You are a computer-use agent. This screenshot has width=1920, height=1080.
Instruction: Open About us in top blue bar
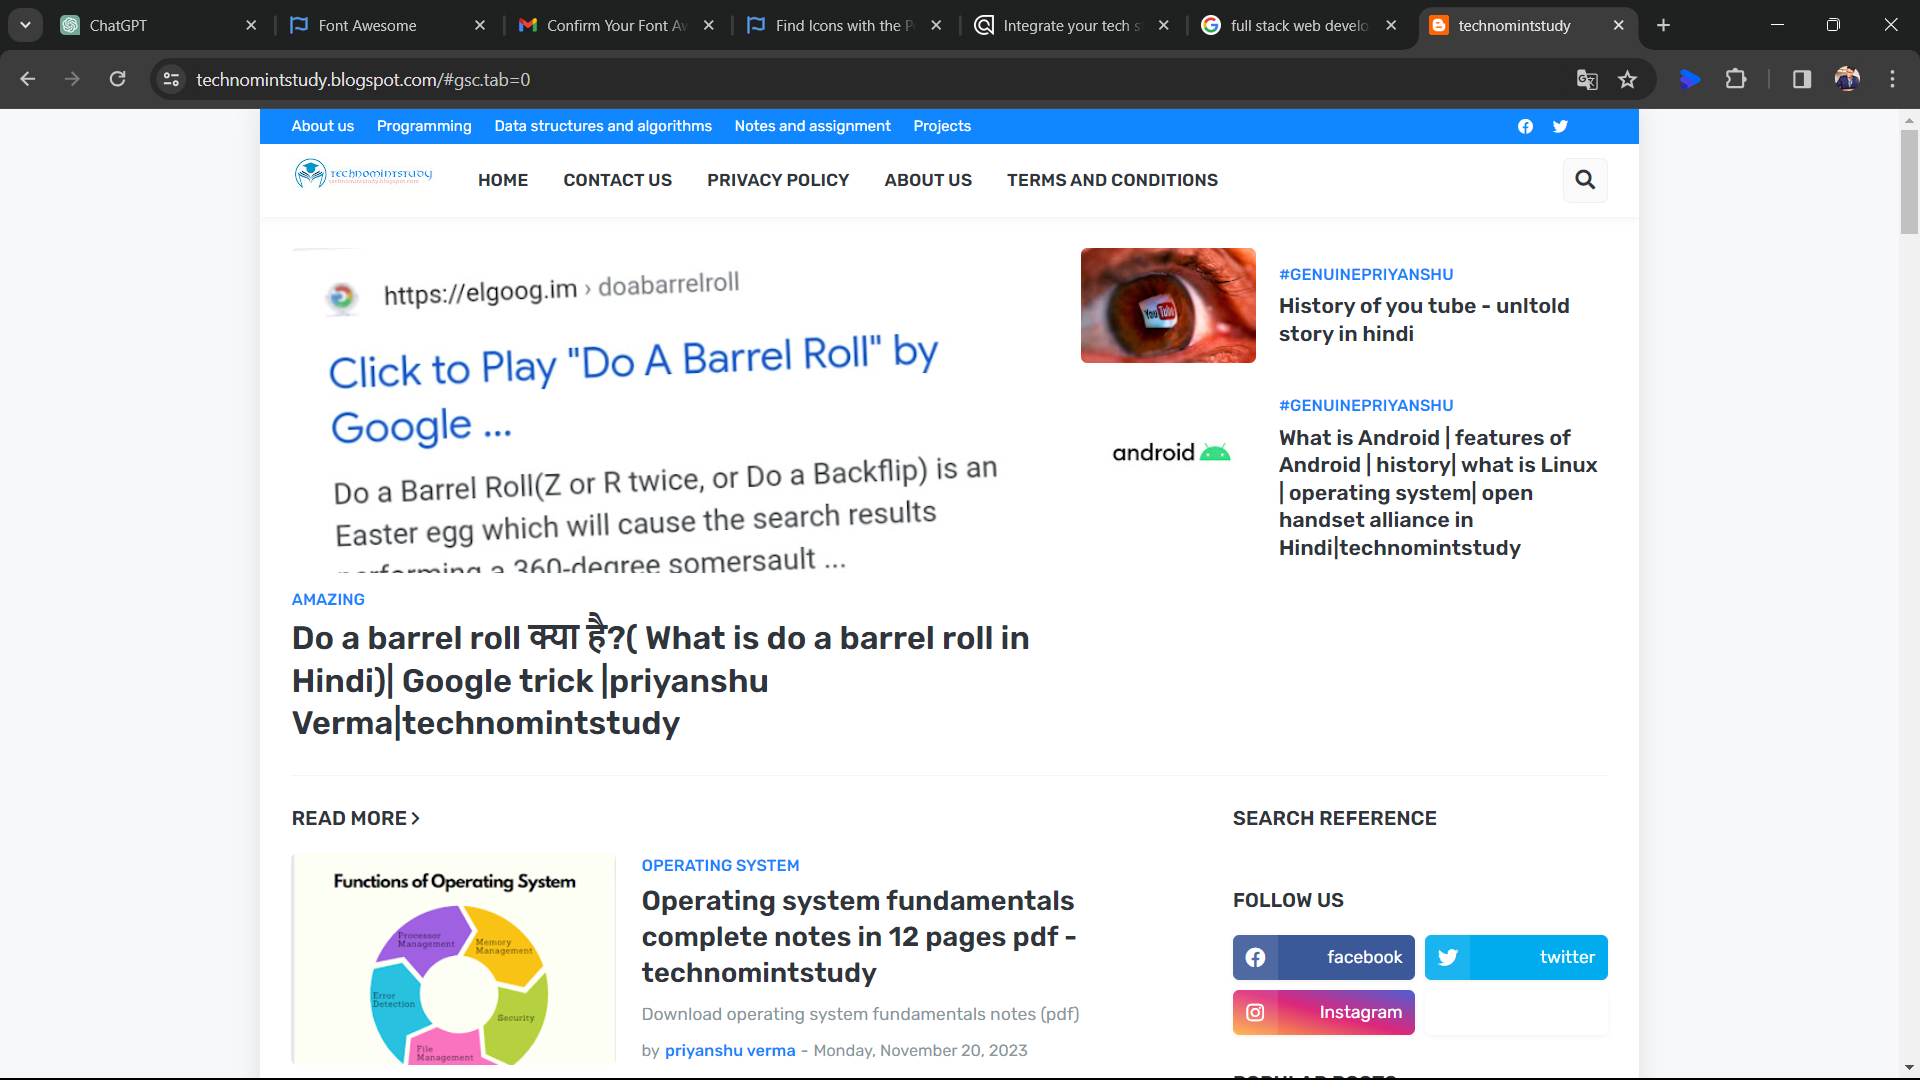(x=323, y=126)
